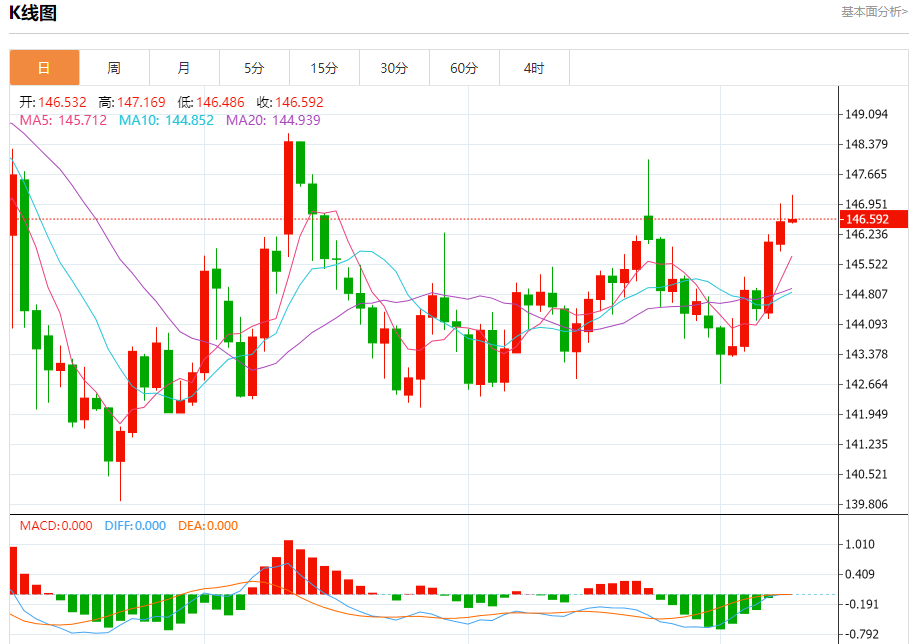This screenshot has height=644, width=914.
Task: Switch to the 周 weekly tab
Action: [x=114, y=68]
